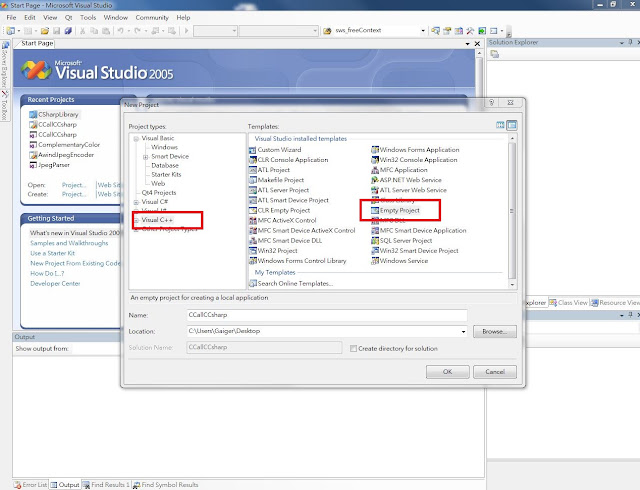The image size is (640, 490).
Task: Open the Community menu
Action: point(152,18)
